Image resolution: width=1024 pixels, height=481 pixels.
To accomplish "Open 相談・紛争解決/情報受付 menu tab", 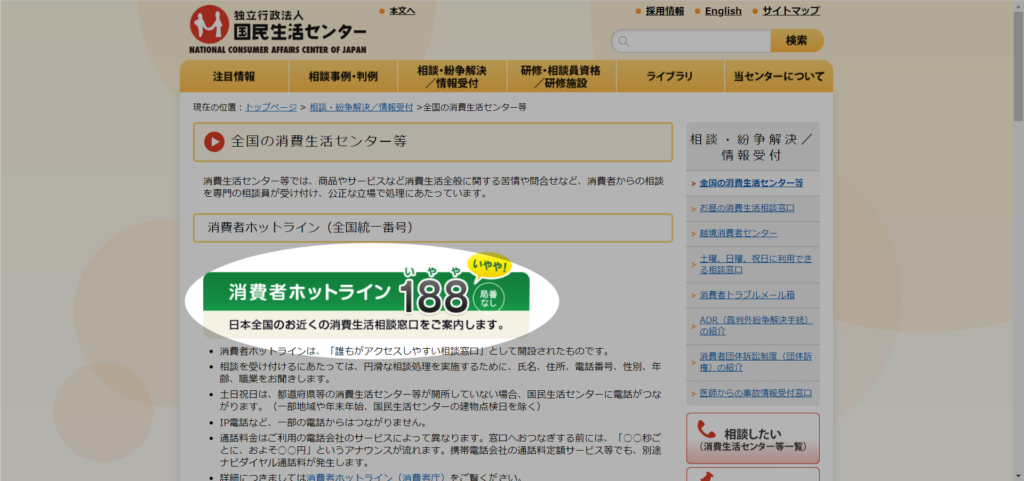I will coord(452,76).
